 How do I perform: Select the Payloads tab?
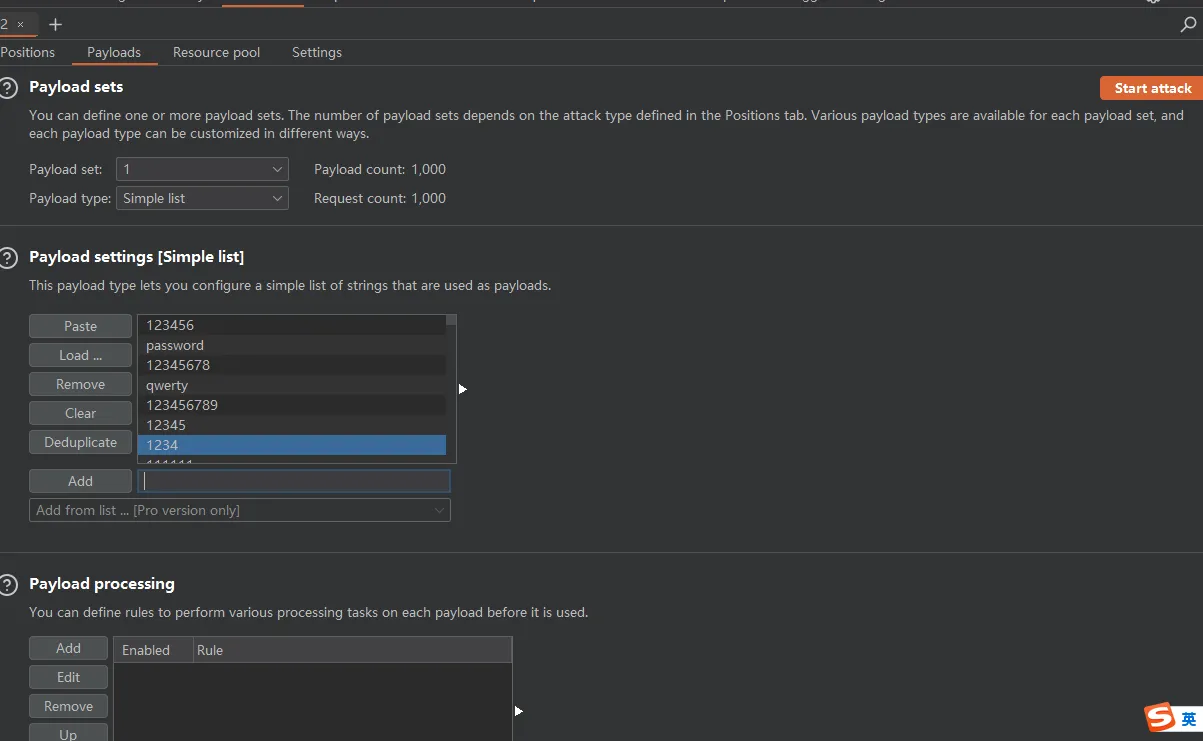click(x=114, y=52)
